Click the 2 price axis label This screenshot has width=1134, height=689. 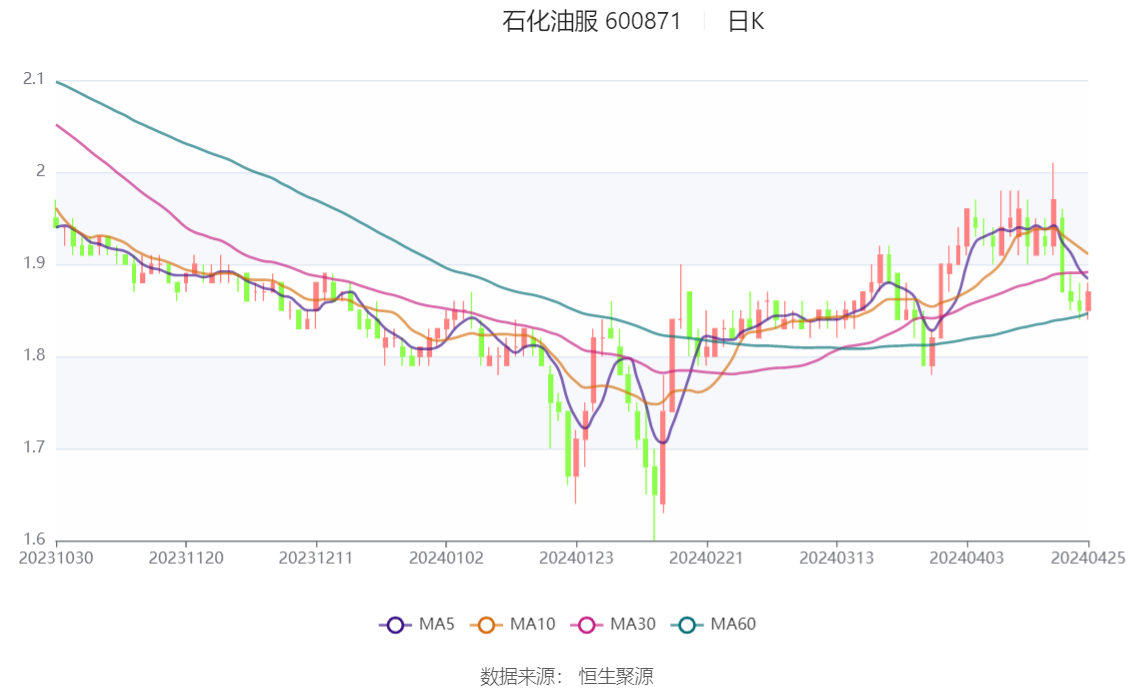tap(40, 171)
